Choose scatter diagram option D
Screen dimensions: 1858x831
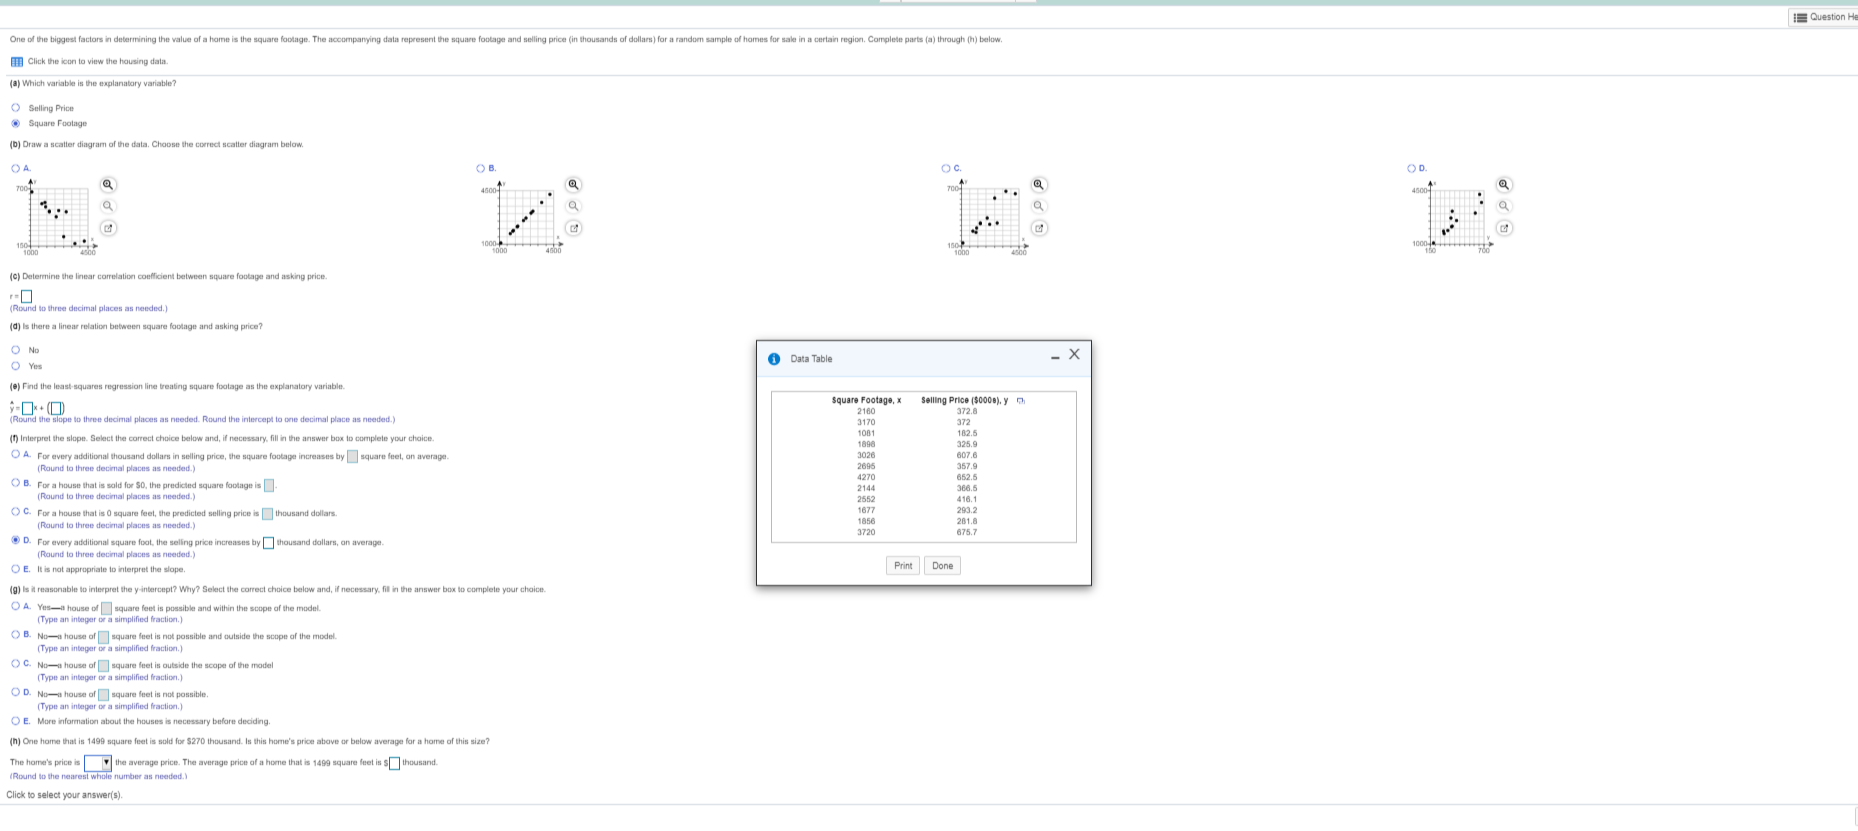[x=1411, y=168]
